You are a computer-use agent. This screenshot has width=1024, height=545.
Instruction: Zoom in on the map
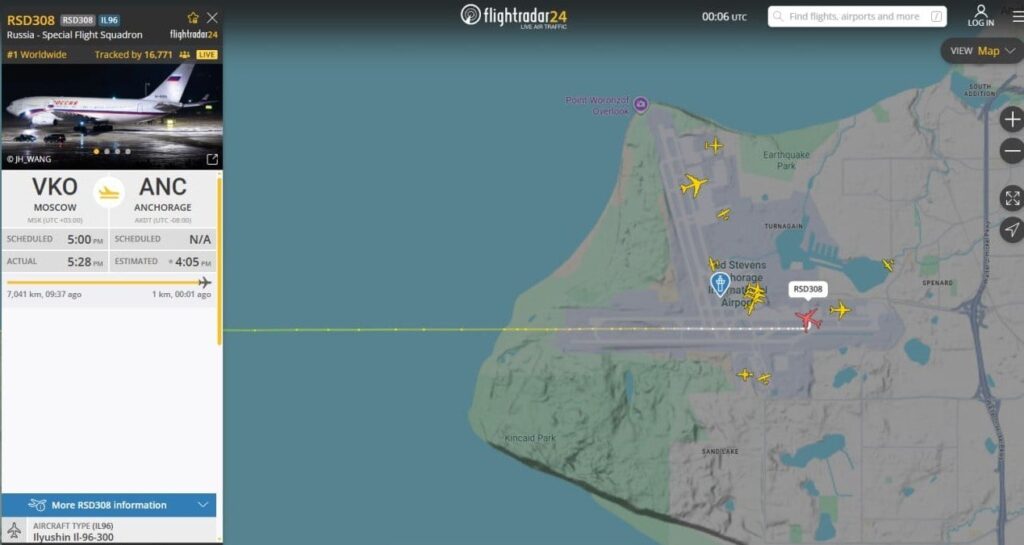pos(1012,119)
